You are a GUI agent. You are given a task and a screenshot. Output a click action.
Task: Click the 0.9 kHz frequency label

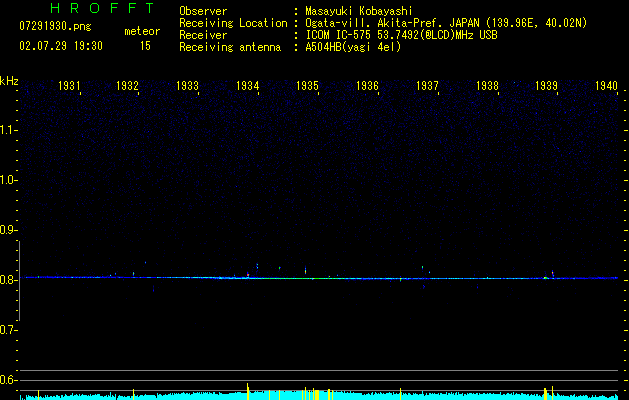click(8, 230)
